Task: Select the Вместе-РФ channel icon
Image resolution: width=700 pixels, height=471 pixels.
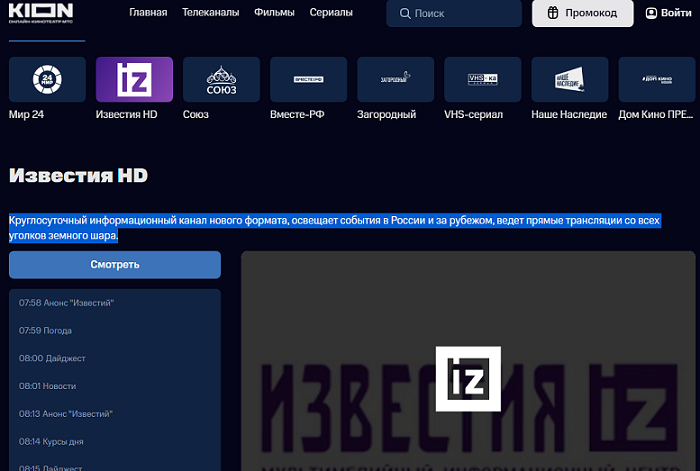Action: (308, 79)
